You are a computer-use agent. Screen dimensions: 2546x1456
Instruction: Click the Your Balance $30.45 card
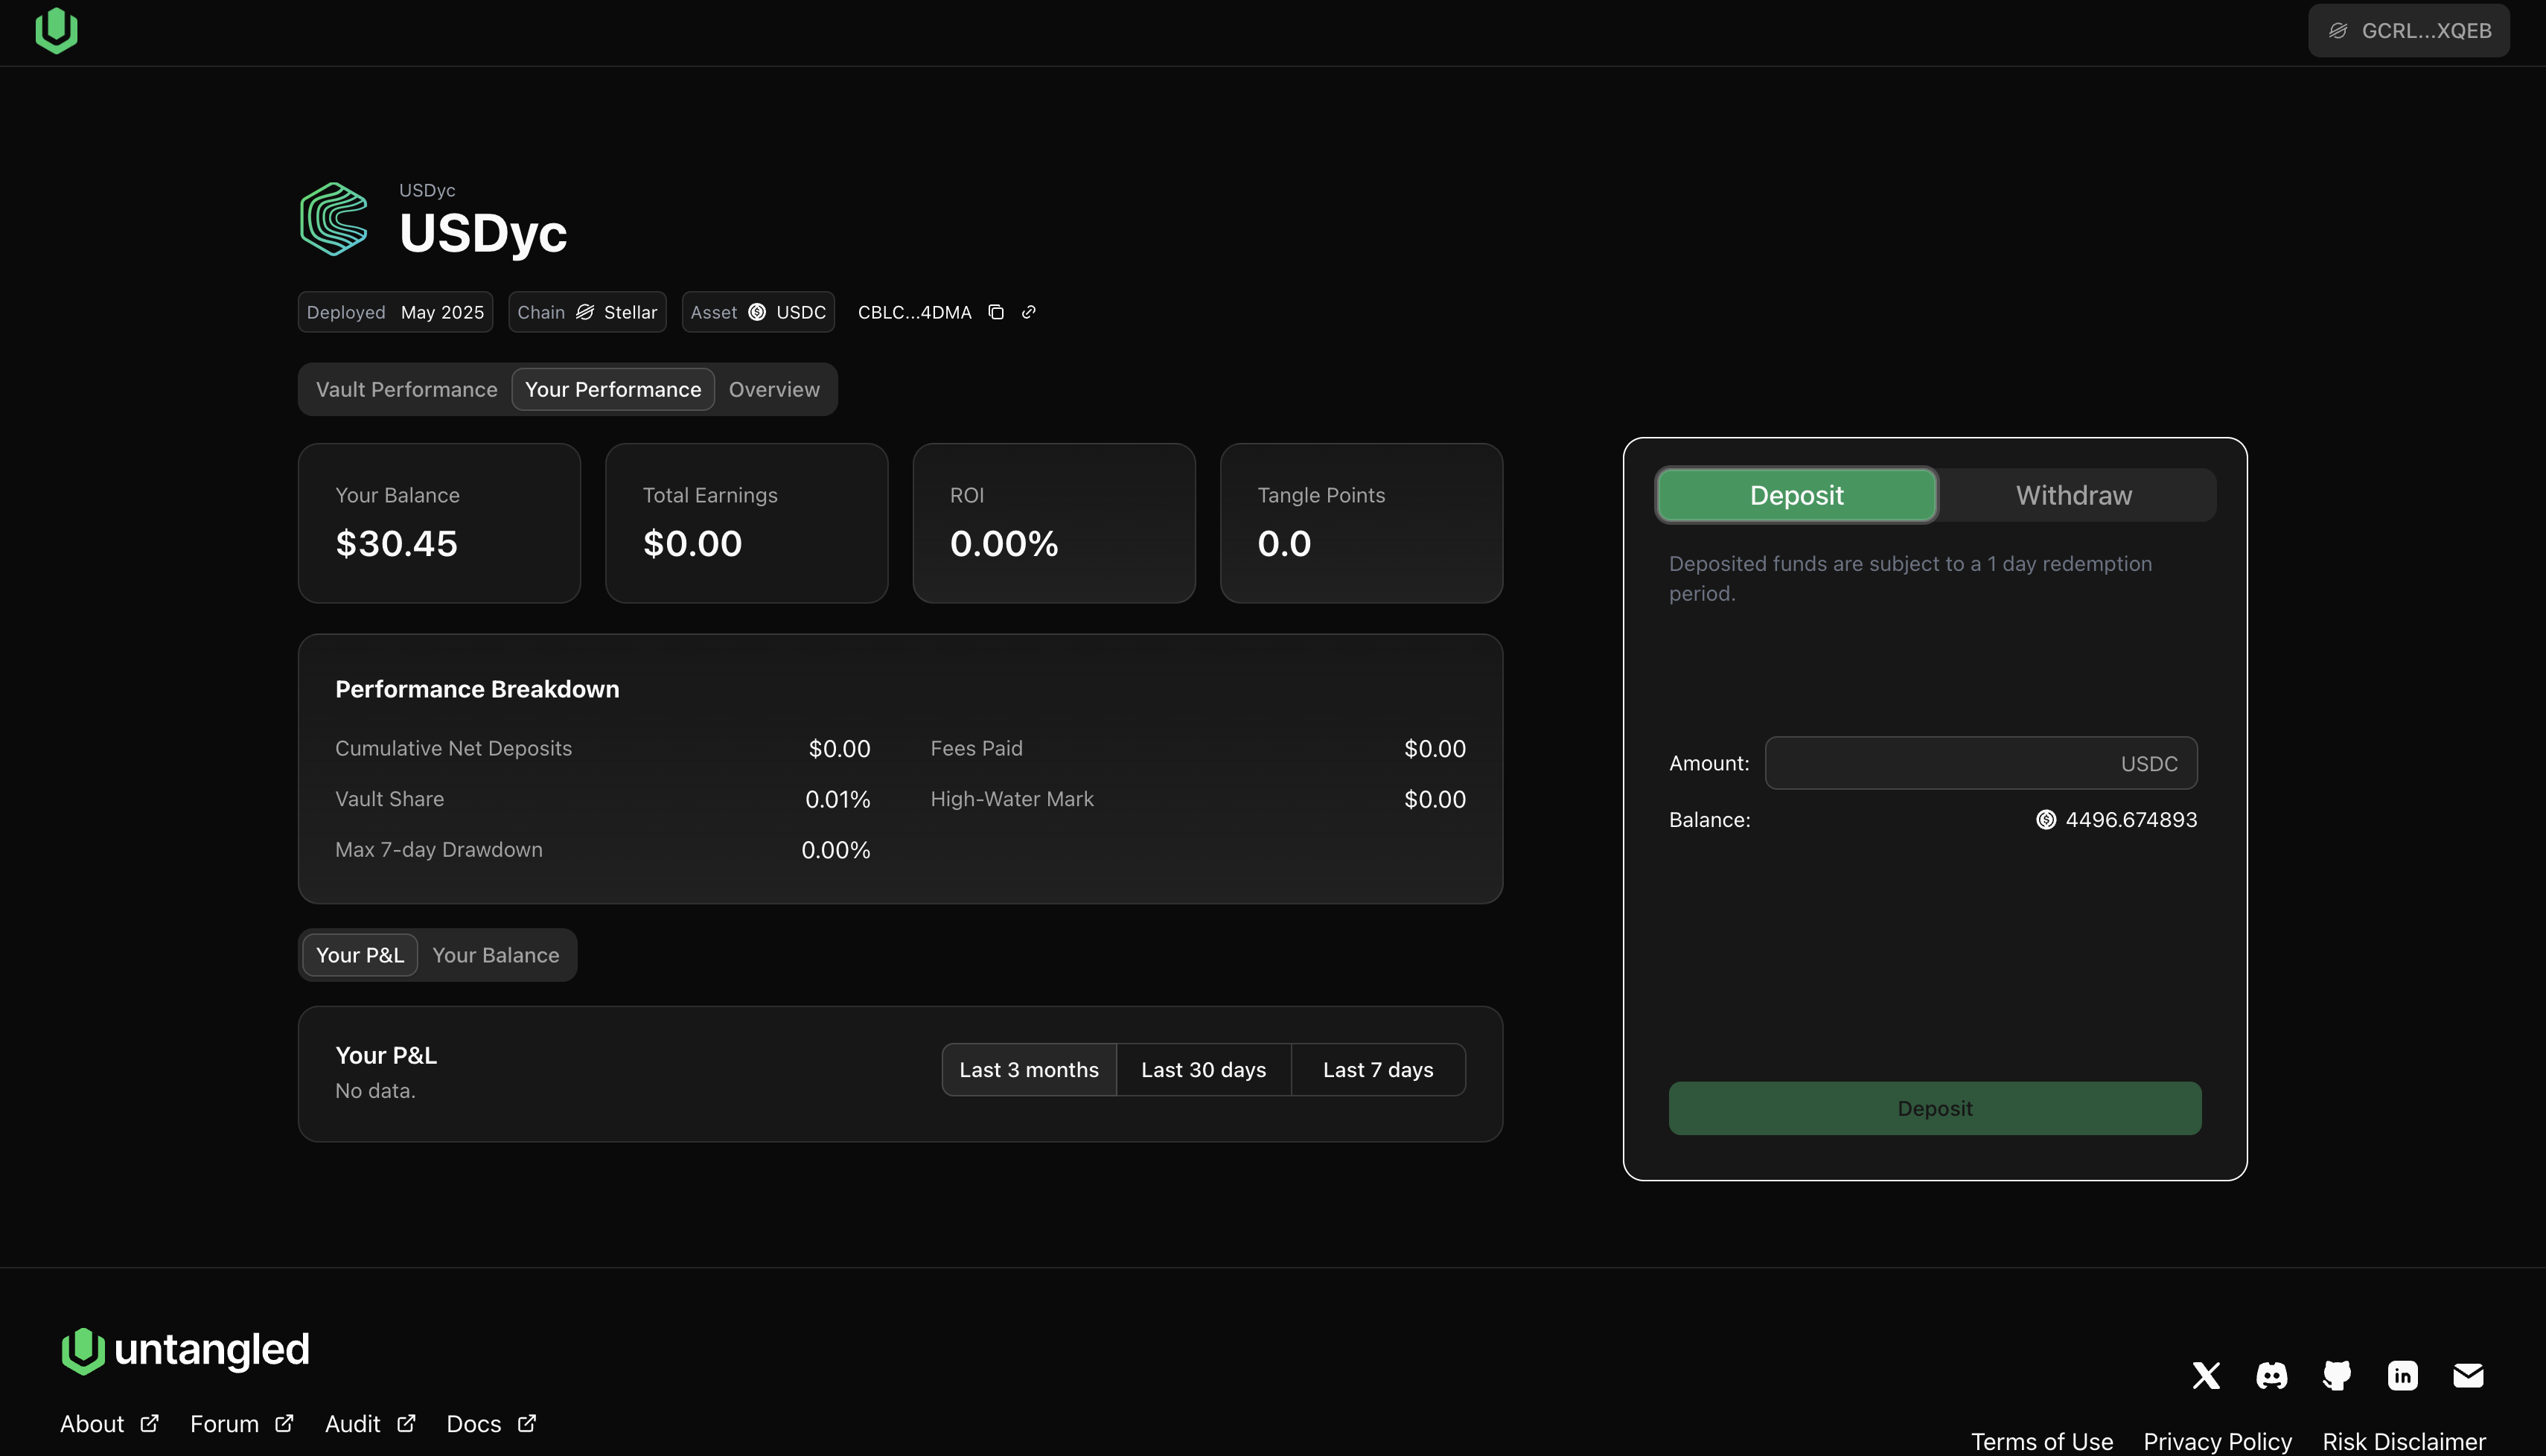point(439,523)
